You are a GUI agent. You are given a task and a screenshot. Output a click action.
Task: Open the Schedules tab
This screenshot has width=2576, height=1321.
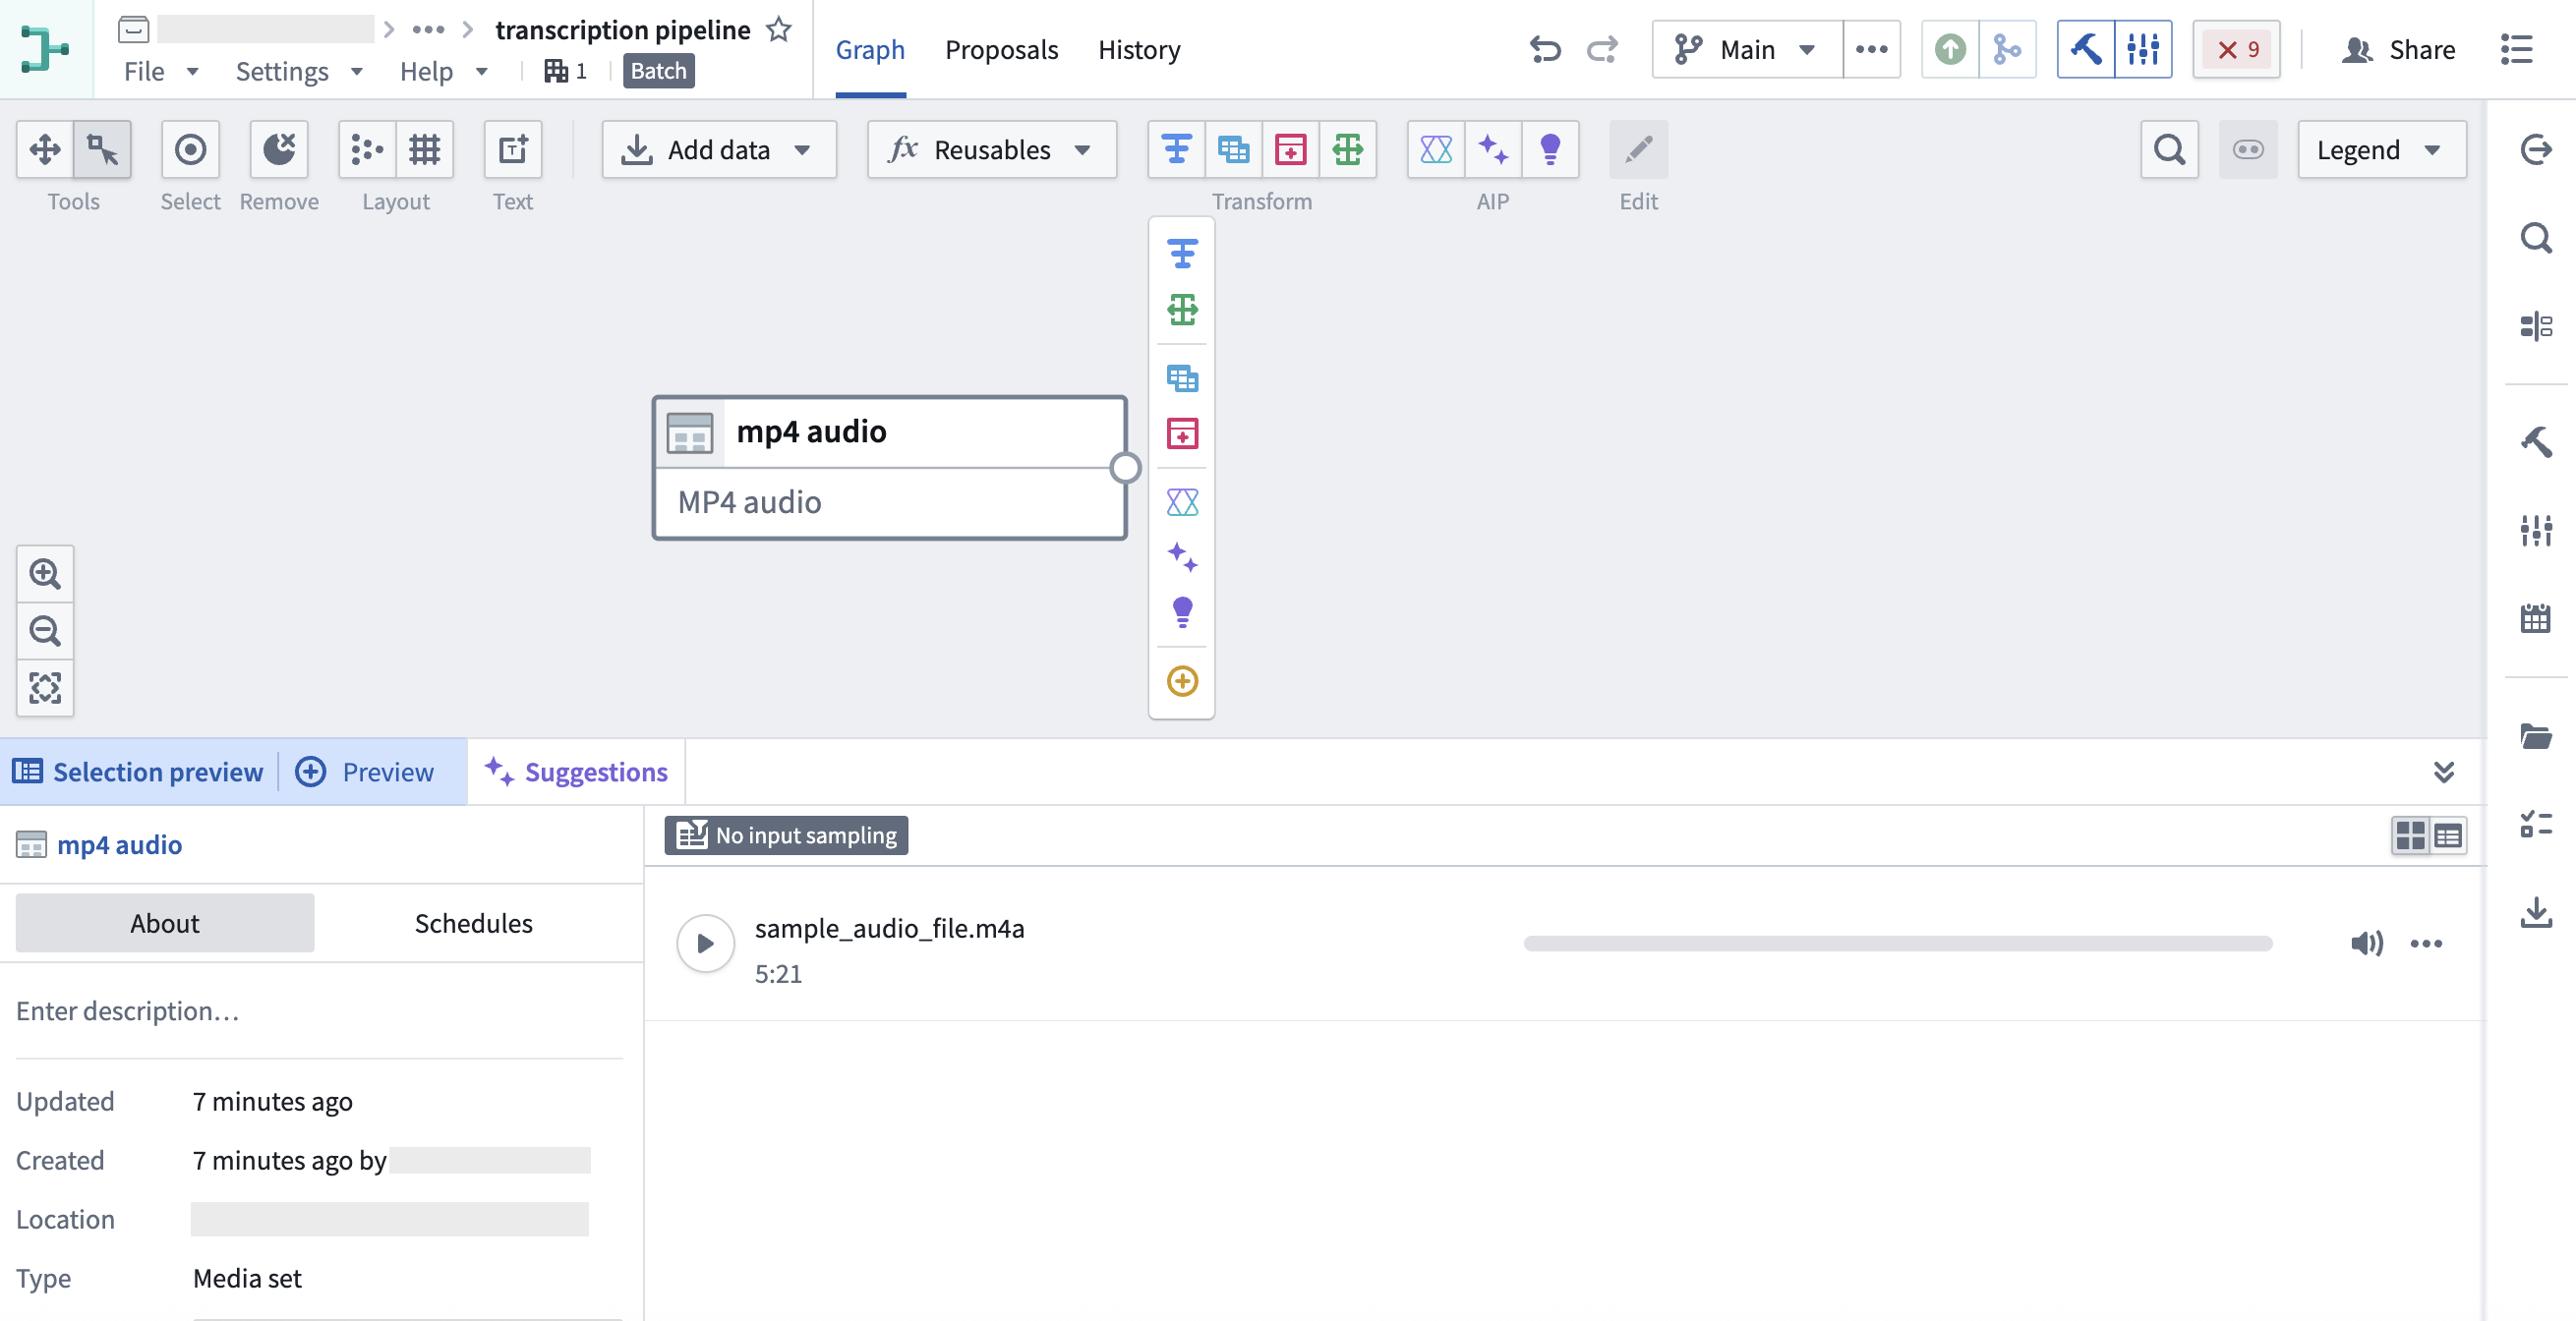click(474, 923)
